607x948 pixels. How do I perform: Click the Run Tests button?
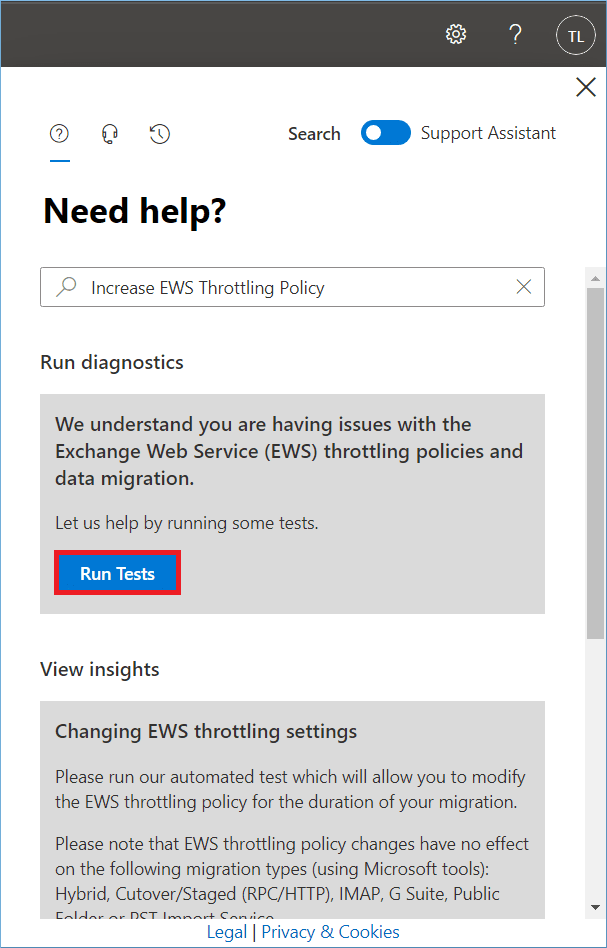117,573
